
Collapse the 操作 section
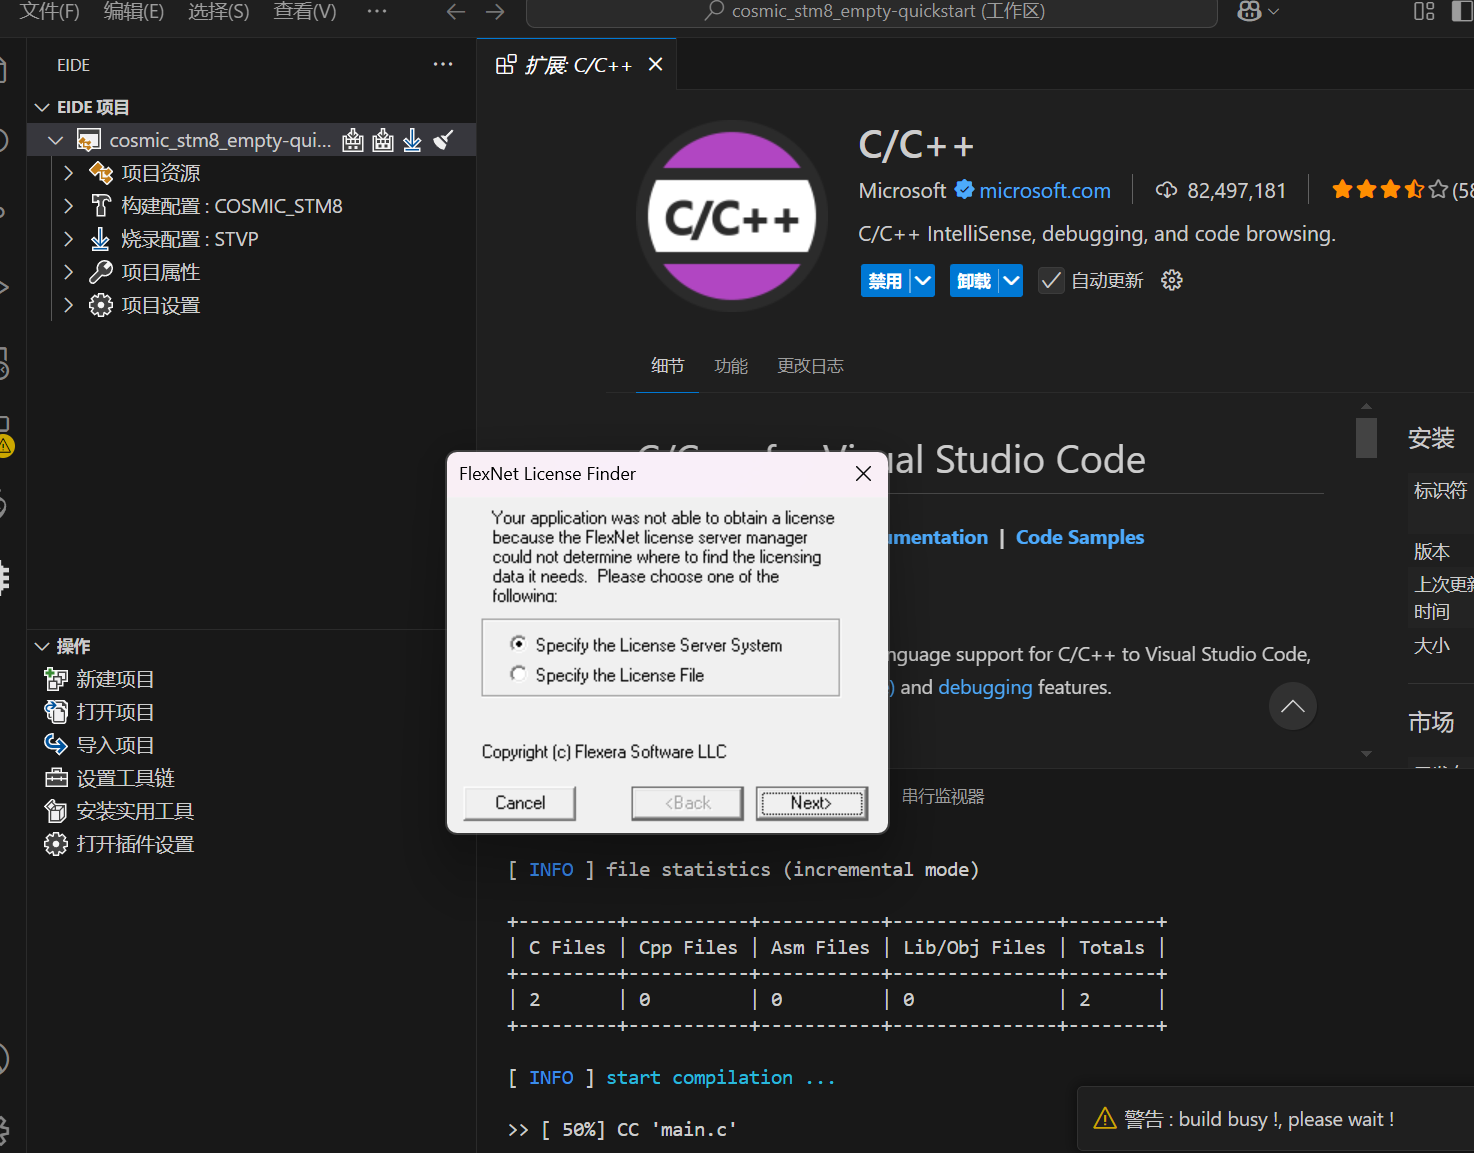42,646
